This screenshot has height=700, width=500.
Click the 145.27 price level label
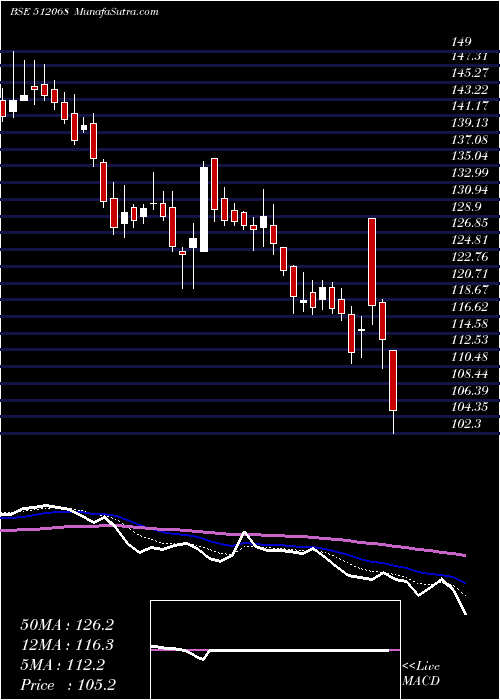[470, 72]
